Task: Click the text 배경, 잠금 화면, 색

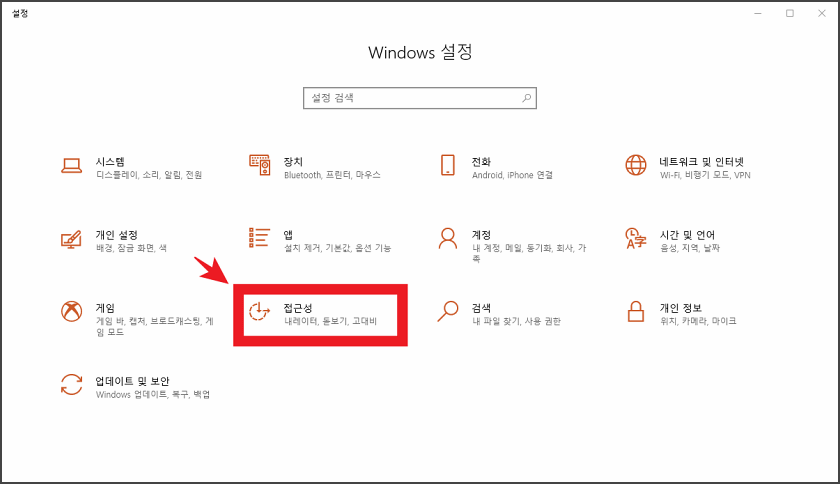Action: pyautogui.click(x=131, y=248)
